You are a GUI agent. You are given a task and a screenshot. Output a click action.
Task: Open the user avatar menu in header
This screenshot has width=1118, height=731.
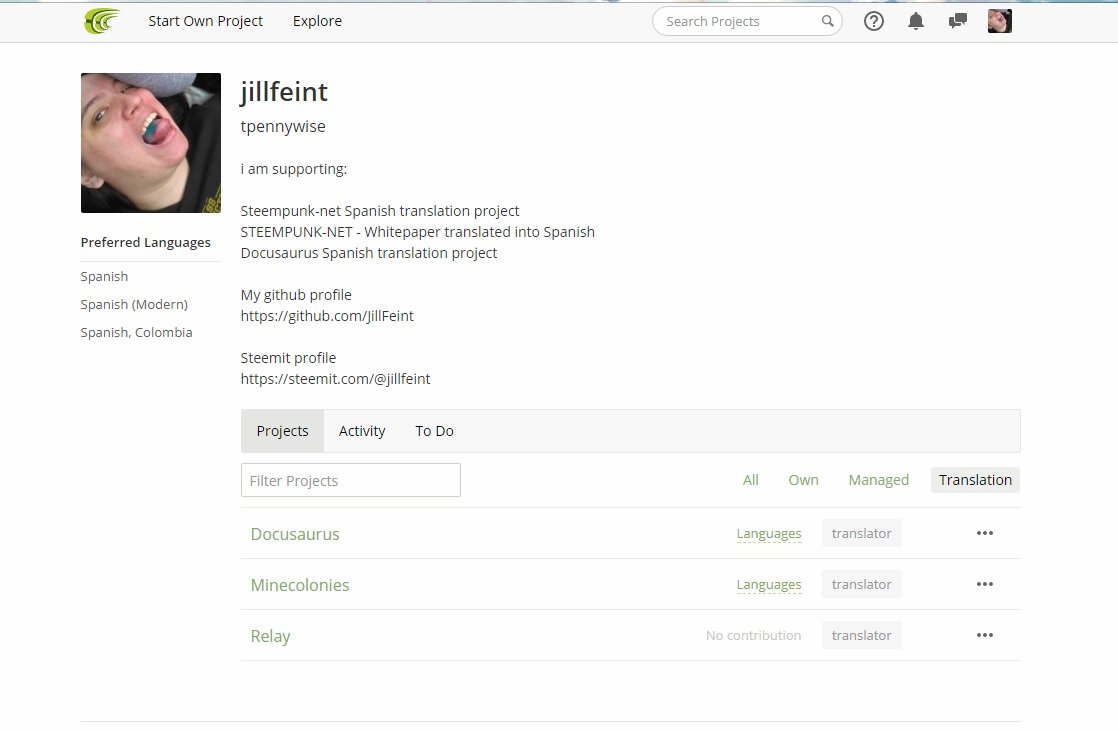(x=1000, y=21)
